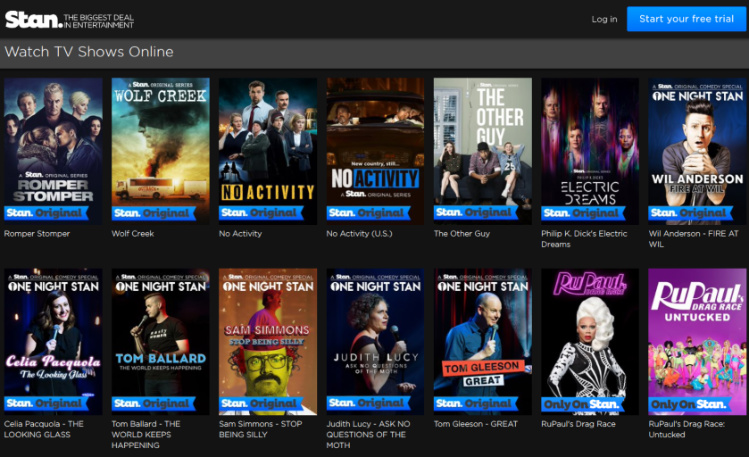Start your free trial button

[686, 19]
